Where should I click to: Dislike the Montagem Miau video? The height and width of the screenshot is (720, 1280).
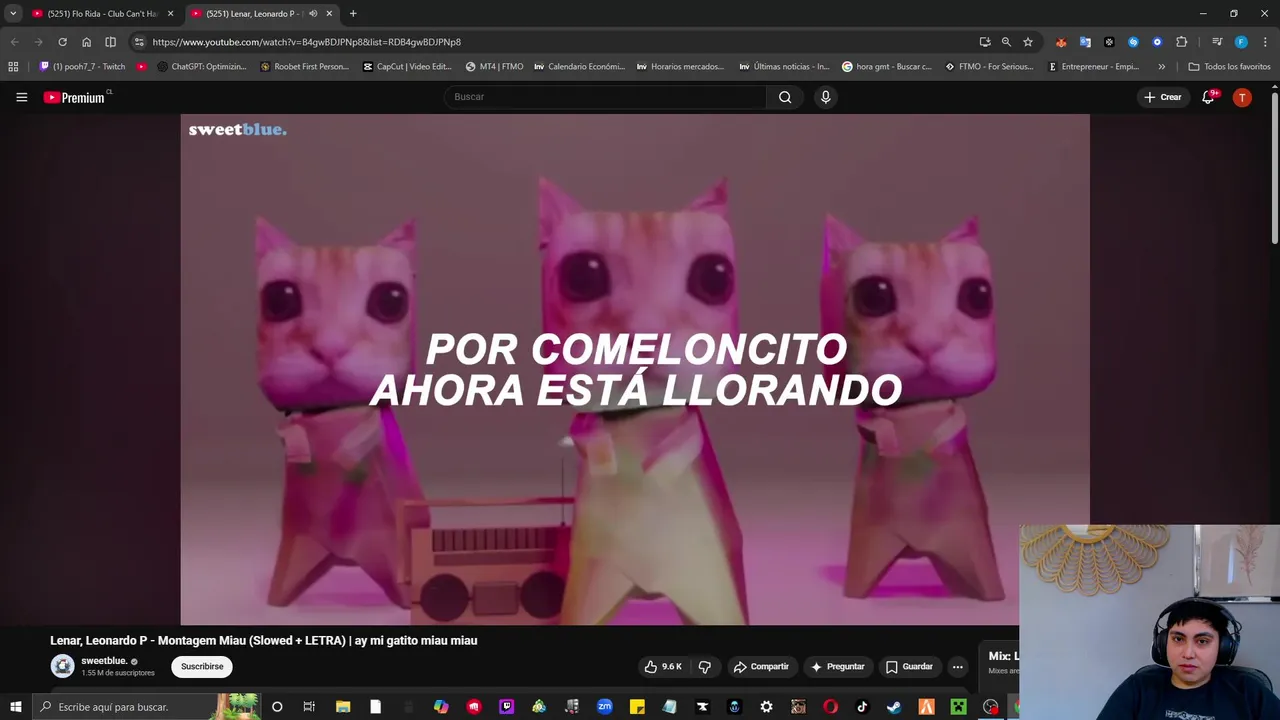tap(705, 667)
